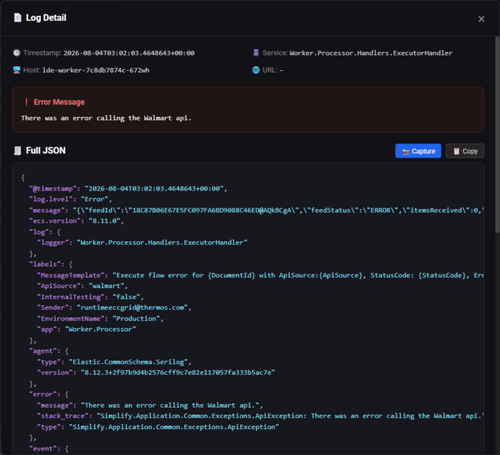Click the "InternalTesting": "false" line
The image size is (500, 455).
(x=90, y=297)
